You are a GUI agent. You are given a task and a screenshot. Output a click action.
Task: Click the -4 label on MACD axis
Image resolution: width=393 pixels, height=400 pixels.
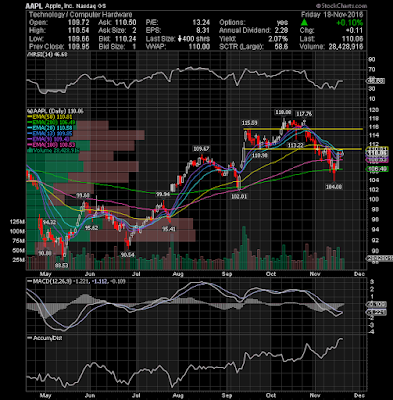click(371, 332)
